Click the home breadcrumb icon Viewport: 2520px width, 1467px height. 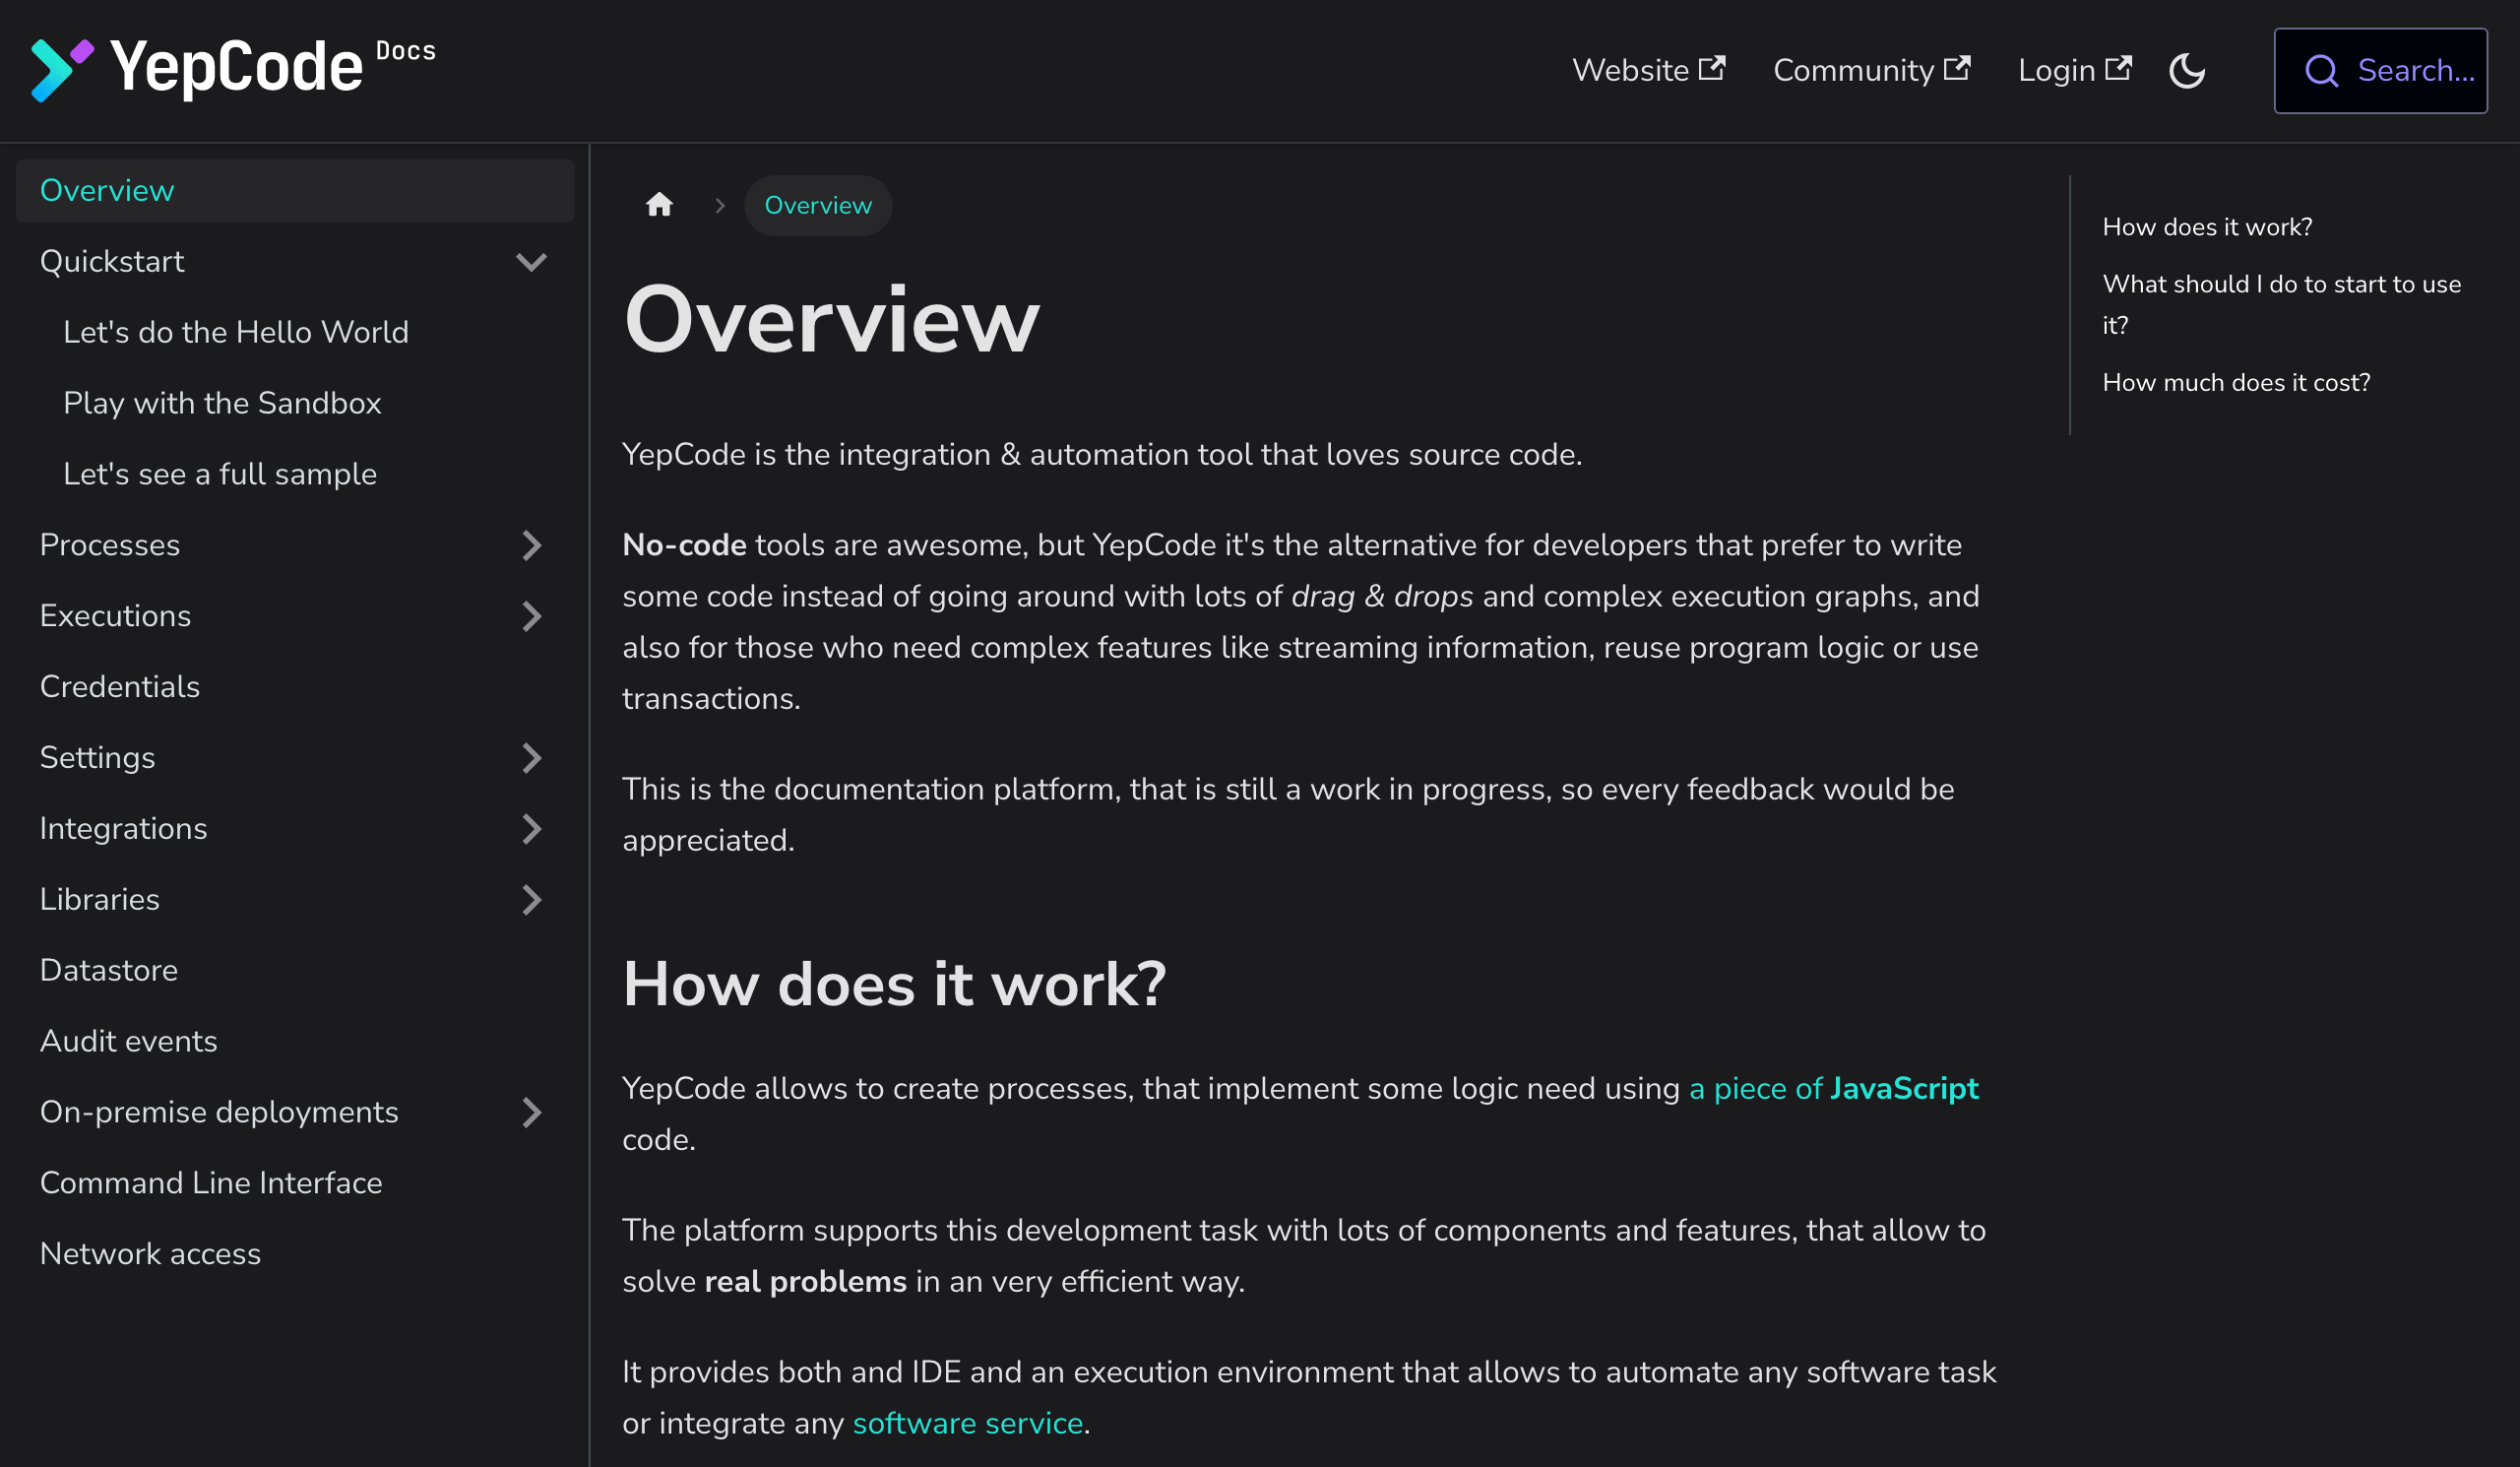(659, 205)
